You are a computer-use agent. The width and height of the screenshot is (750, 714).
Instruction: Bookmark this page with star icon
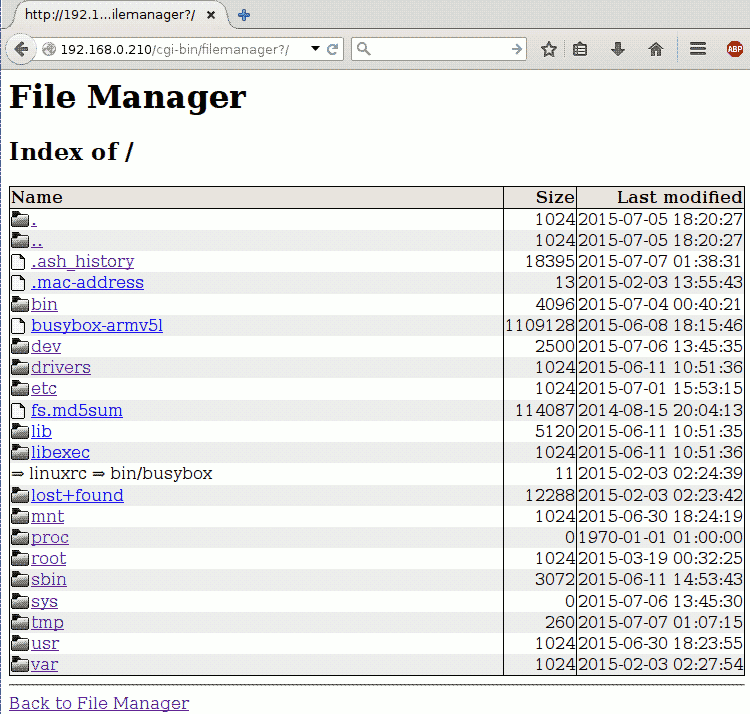click(x=549, y=49)
